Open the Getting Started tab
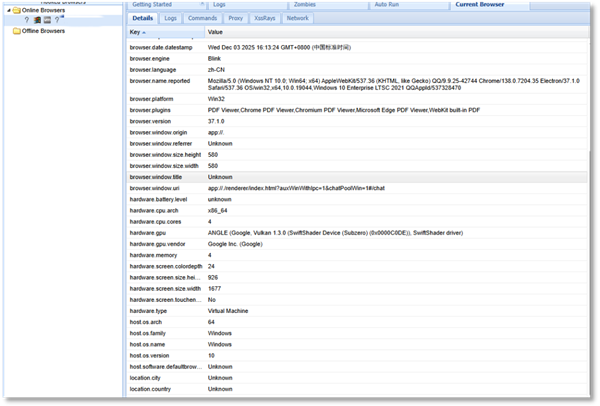 point(151,5)
